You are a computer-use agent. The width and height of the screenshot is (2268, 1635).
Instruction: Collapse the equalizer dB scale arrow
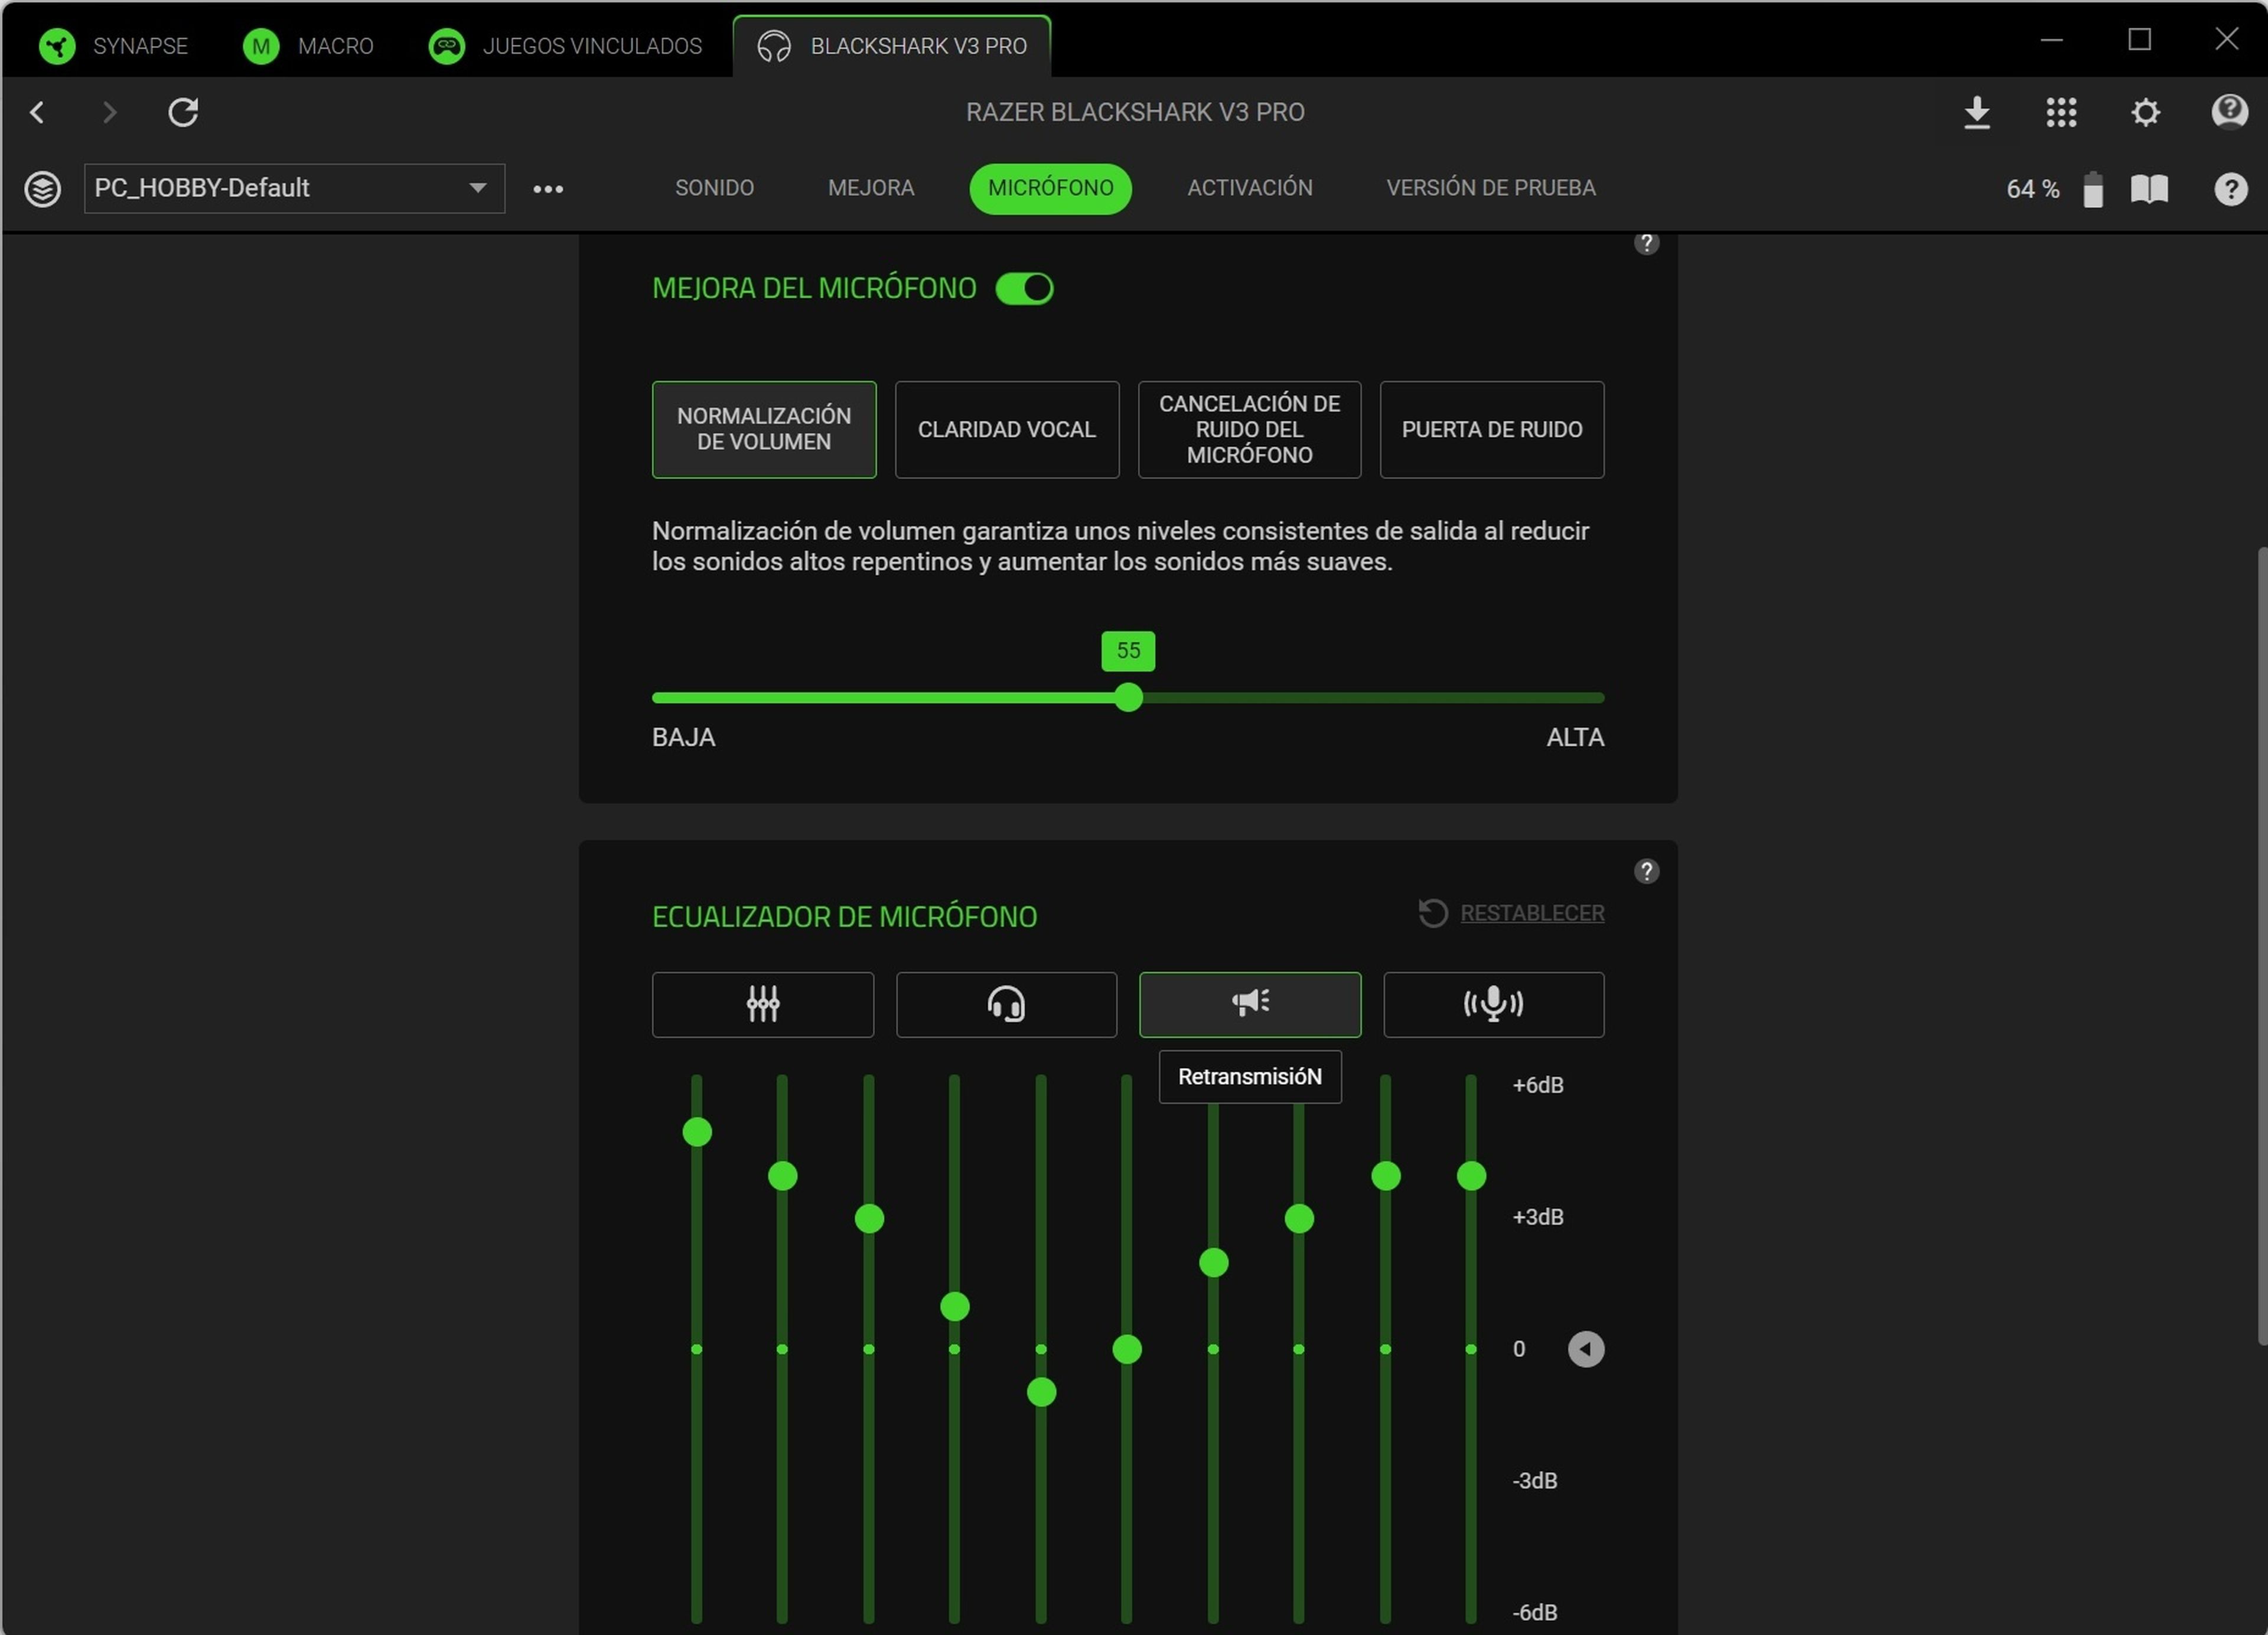tap(1587, 1348)
